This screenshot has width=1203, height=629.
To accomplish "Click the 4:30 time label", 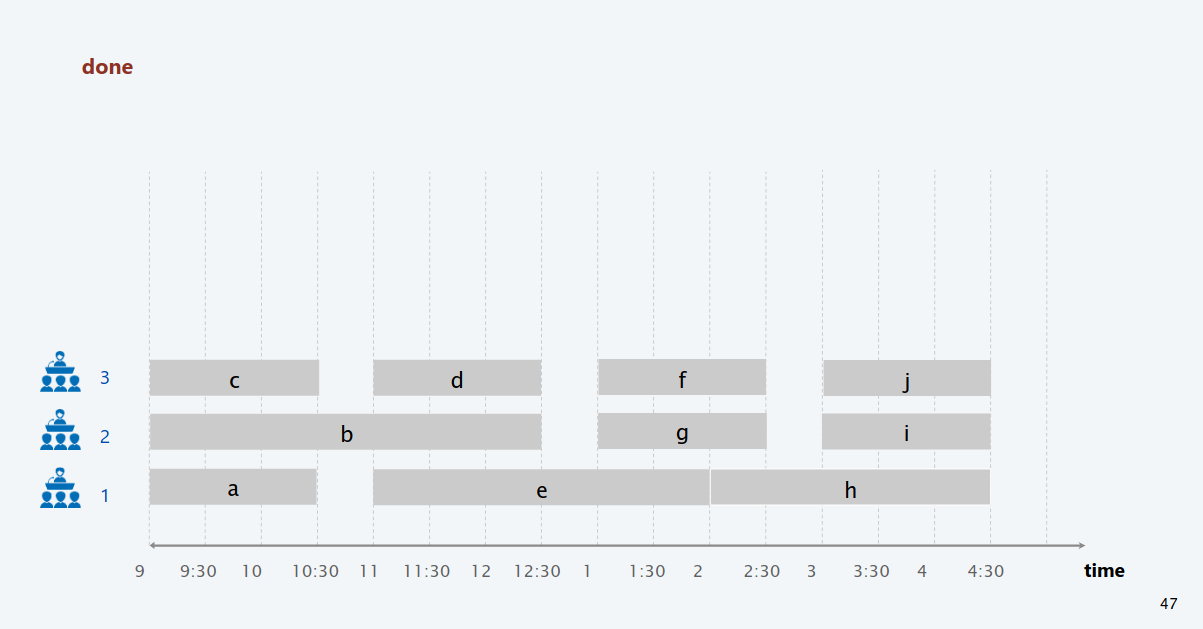I will 986,571.
